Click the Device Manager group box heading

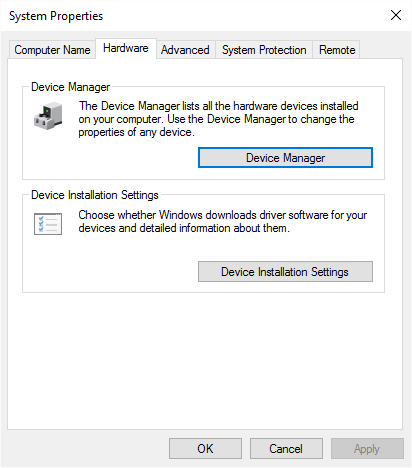coord(70,87)
